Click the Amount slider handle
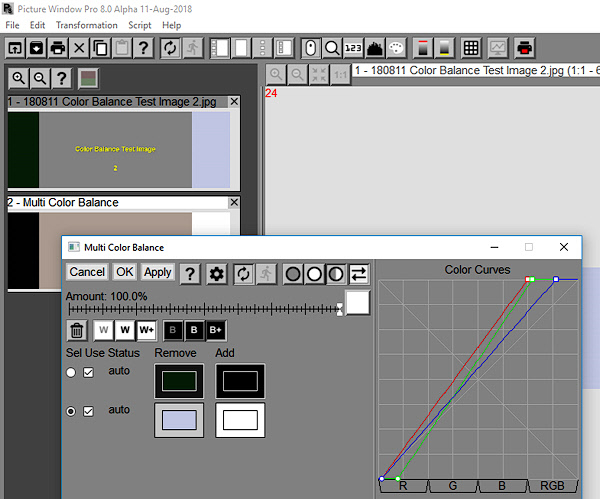Viewport: 600px width, 499px height. coord(340,309)
